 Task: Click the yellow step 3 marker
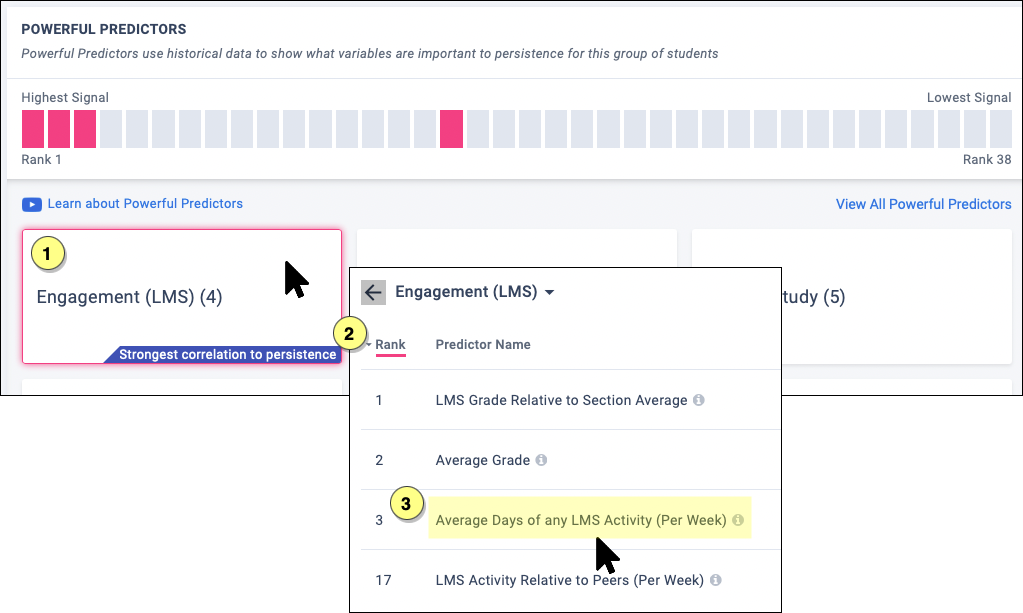pyautogui.click(x=405, y=504)
